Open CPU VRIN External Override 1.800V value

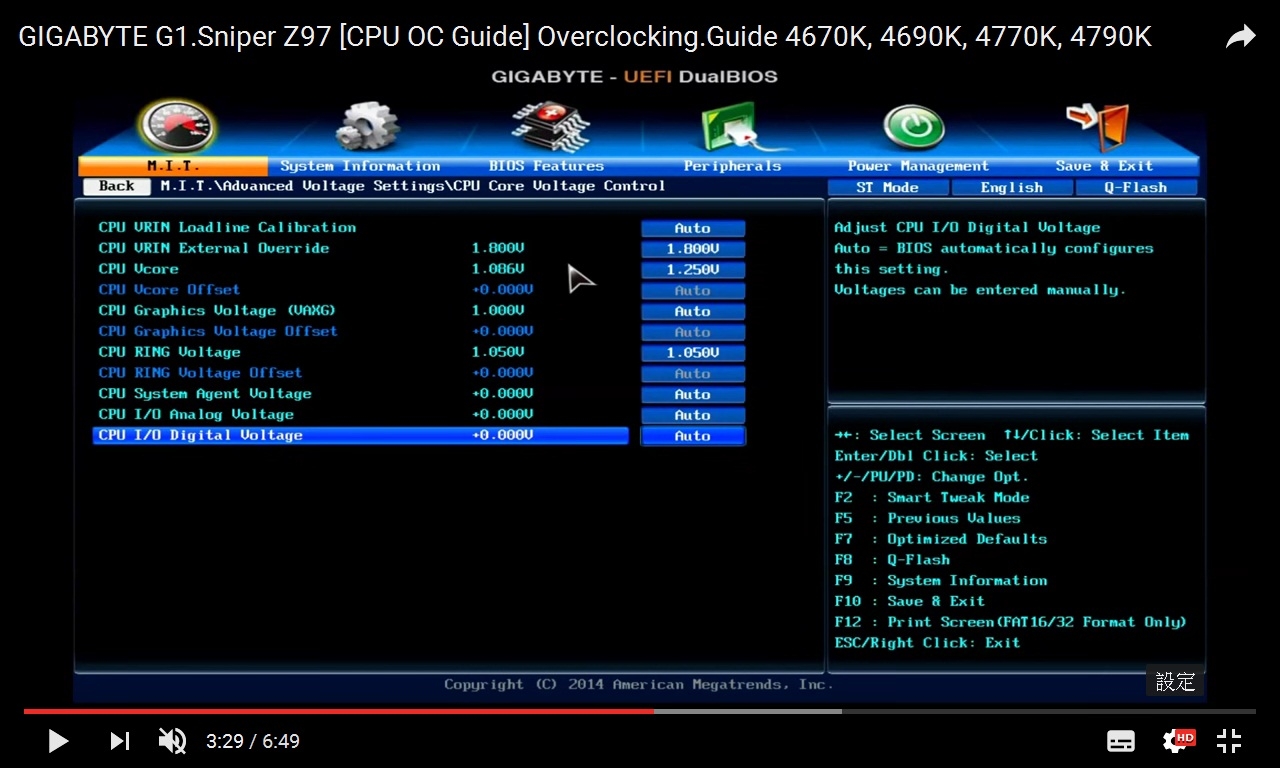pos(693,249)
